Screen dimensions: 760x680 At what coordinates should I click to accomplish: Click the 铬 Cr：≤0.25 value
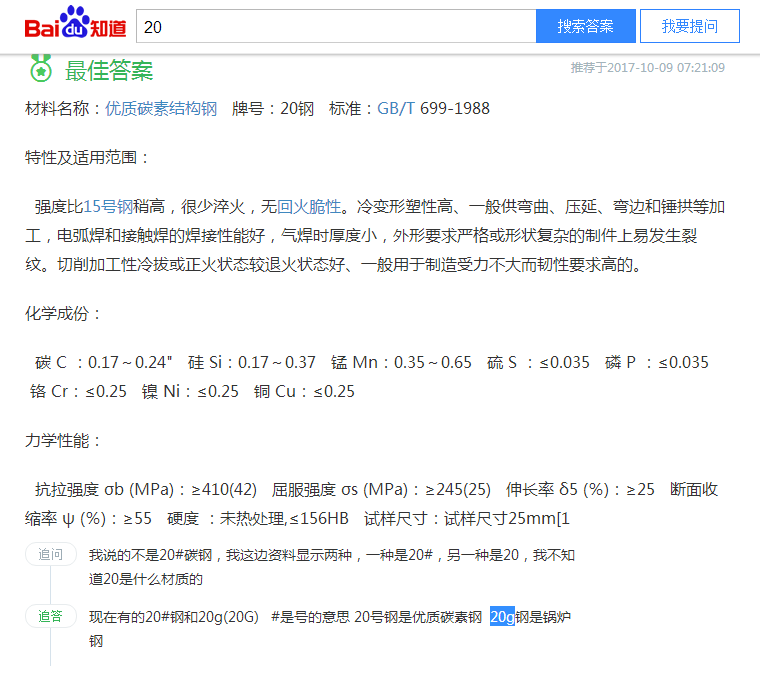[x=78, y=392]
